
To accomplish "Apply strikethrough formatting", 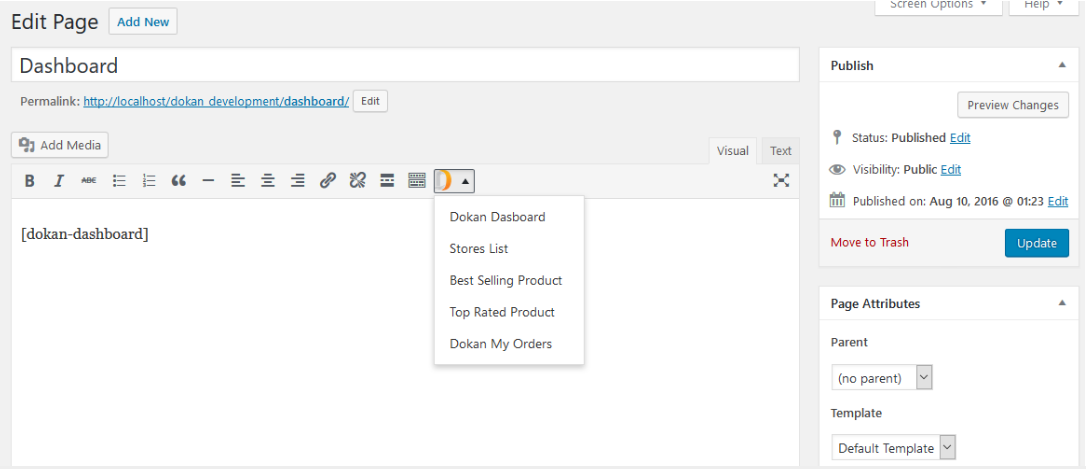I will coord(89,182).
